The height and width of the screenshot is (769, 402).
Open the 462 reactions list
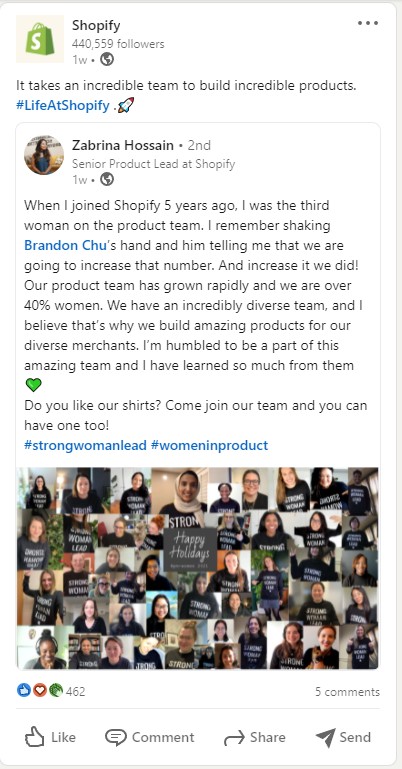click(x=75, y=692)
